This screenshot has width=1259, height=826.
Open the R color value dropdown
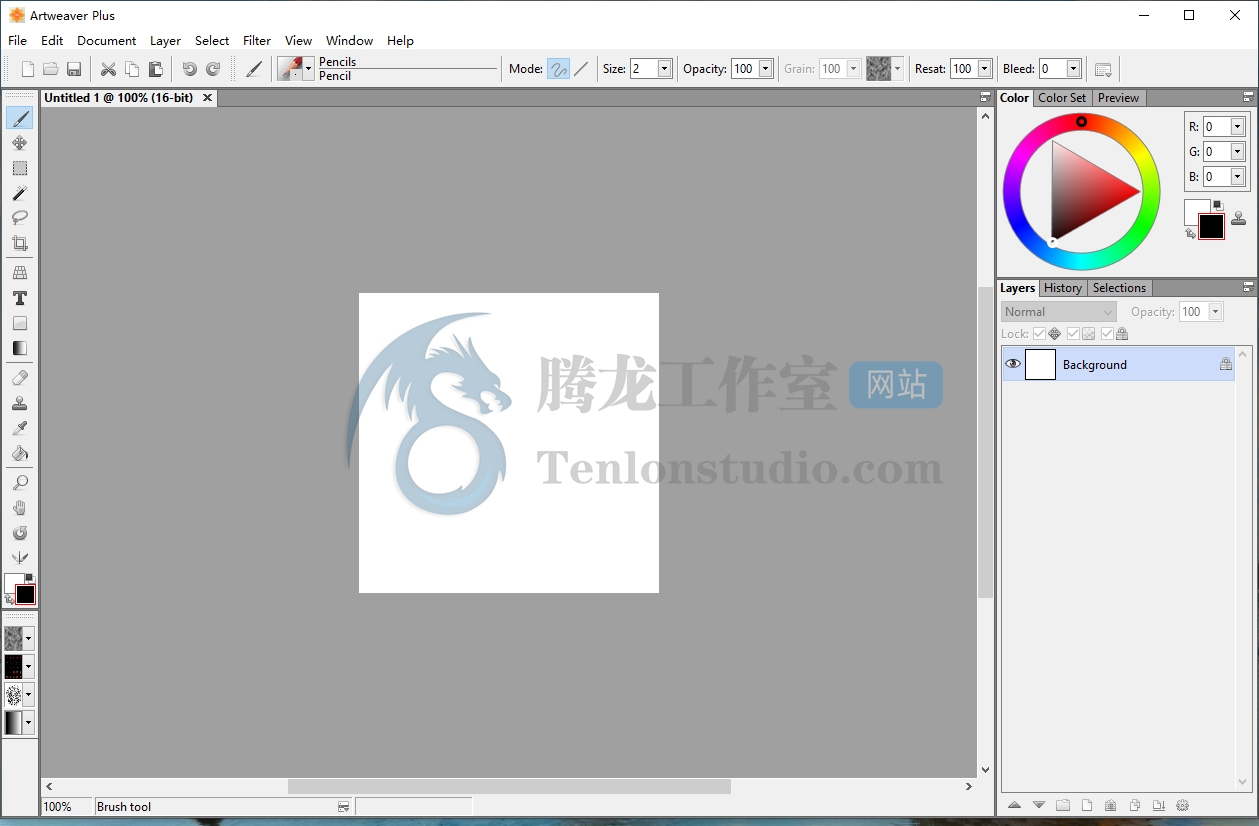pos(1238,127)
